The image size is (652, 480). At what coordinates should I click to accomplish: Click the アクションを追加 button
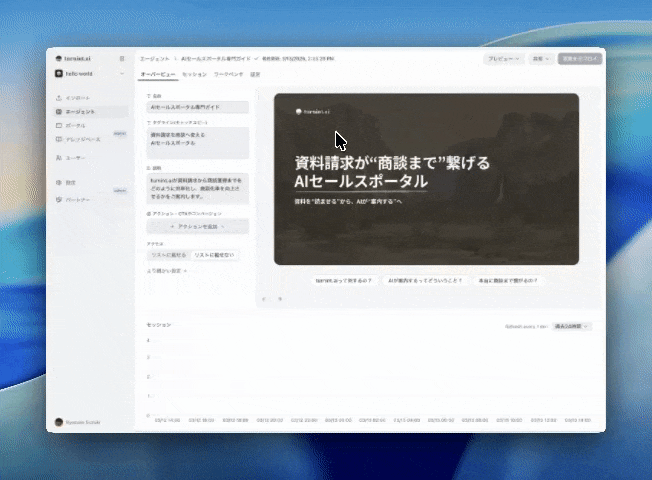pyautogui.click(x=198, y=227)
